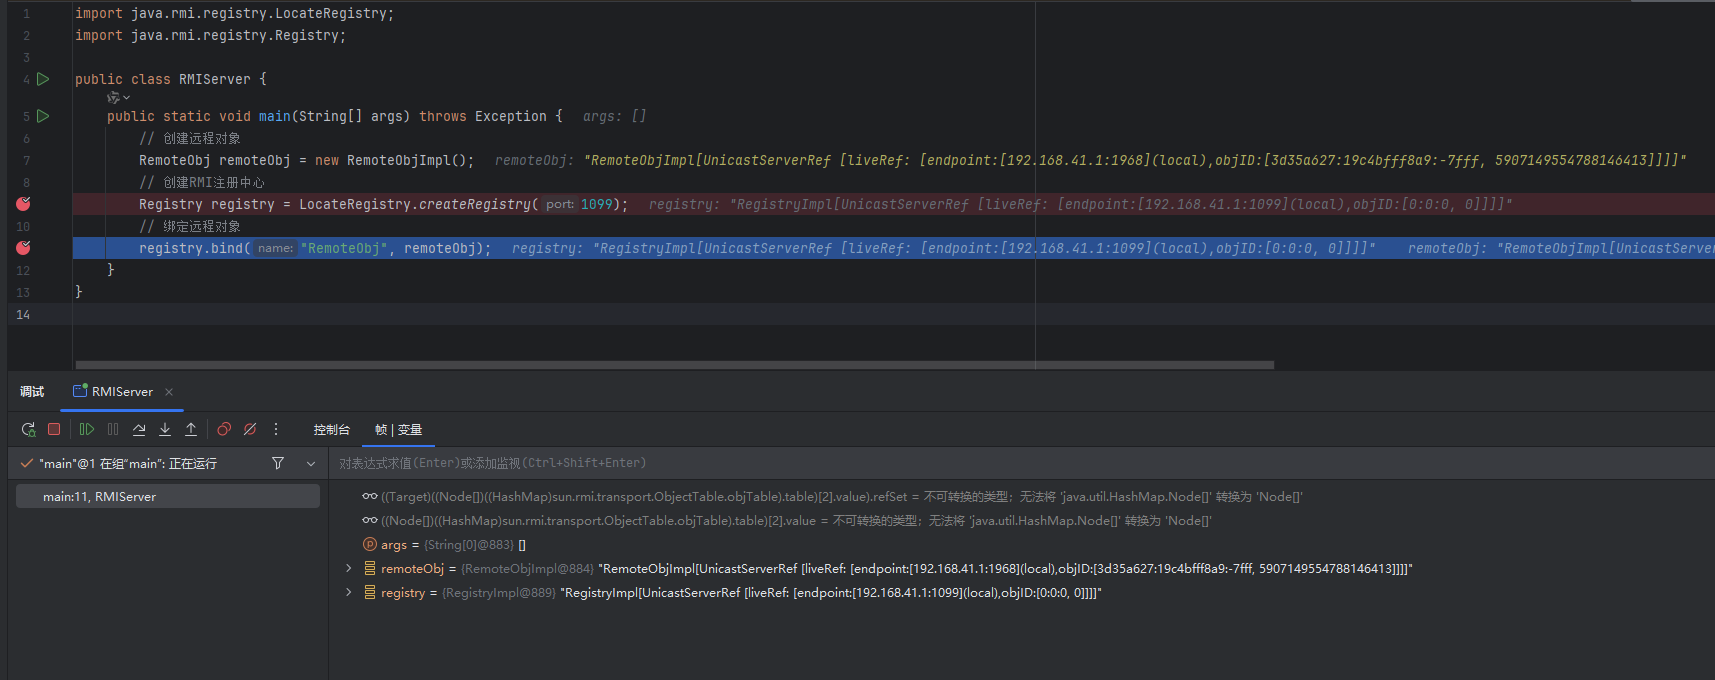
Task: Toggle breakpoint on the createRegistry line
Action: click(23, 204)
